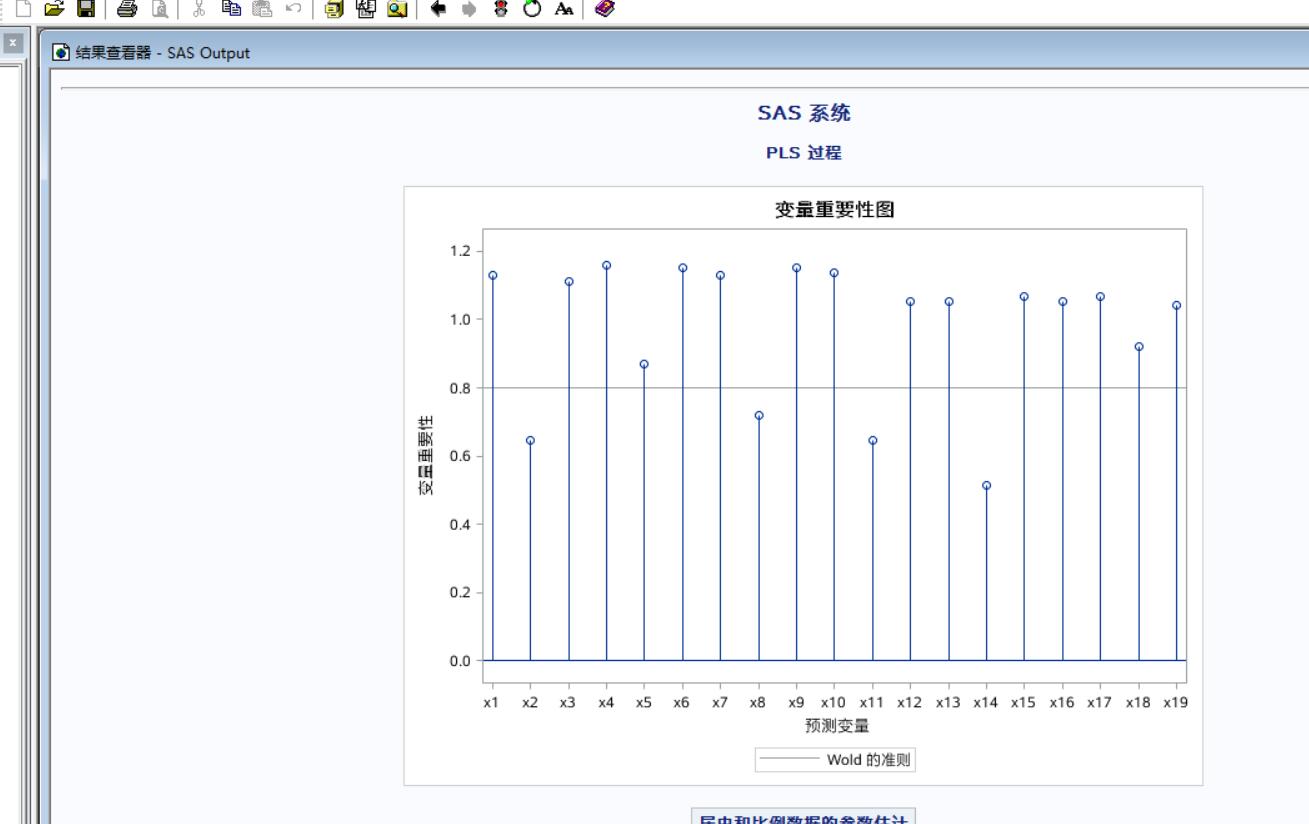Go back with the left arrow
The width and height of the screenshot is (1309, 824).
click(437, 9)
